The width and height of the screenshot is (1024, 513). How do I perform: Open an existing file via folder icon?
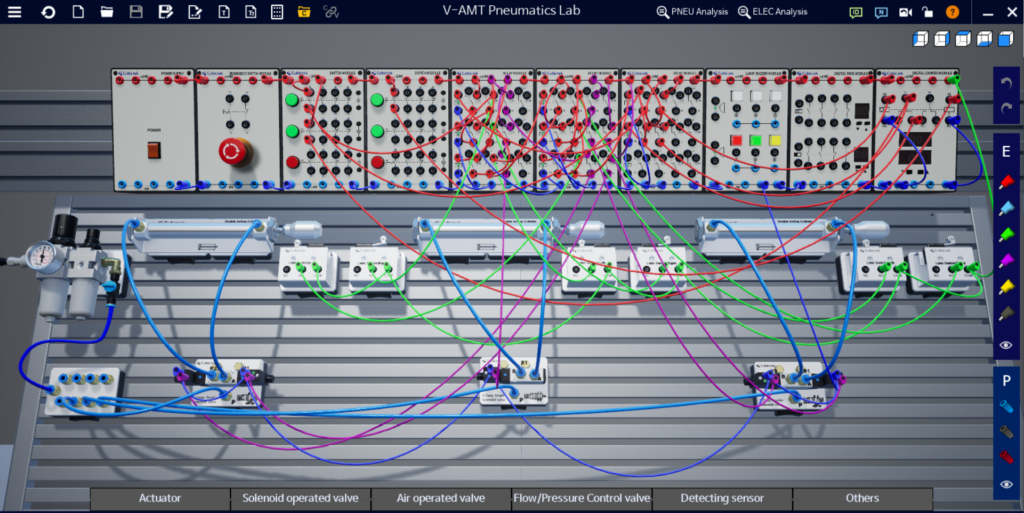pyautogui.click(x=106, y=12)
